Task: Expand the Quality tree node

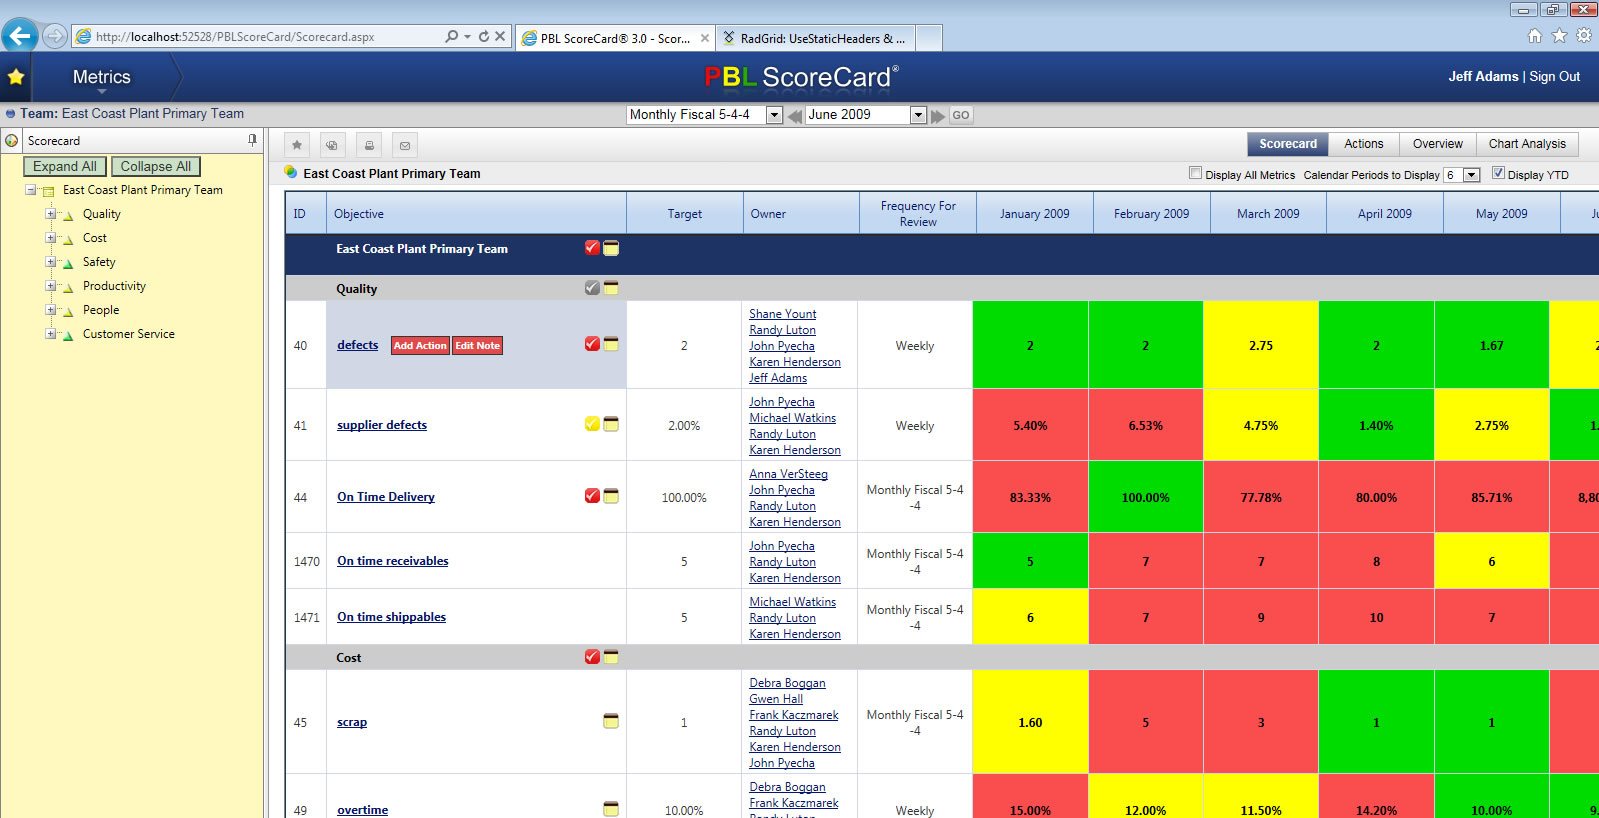Action: (50, 213)
